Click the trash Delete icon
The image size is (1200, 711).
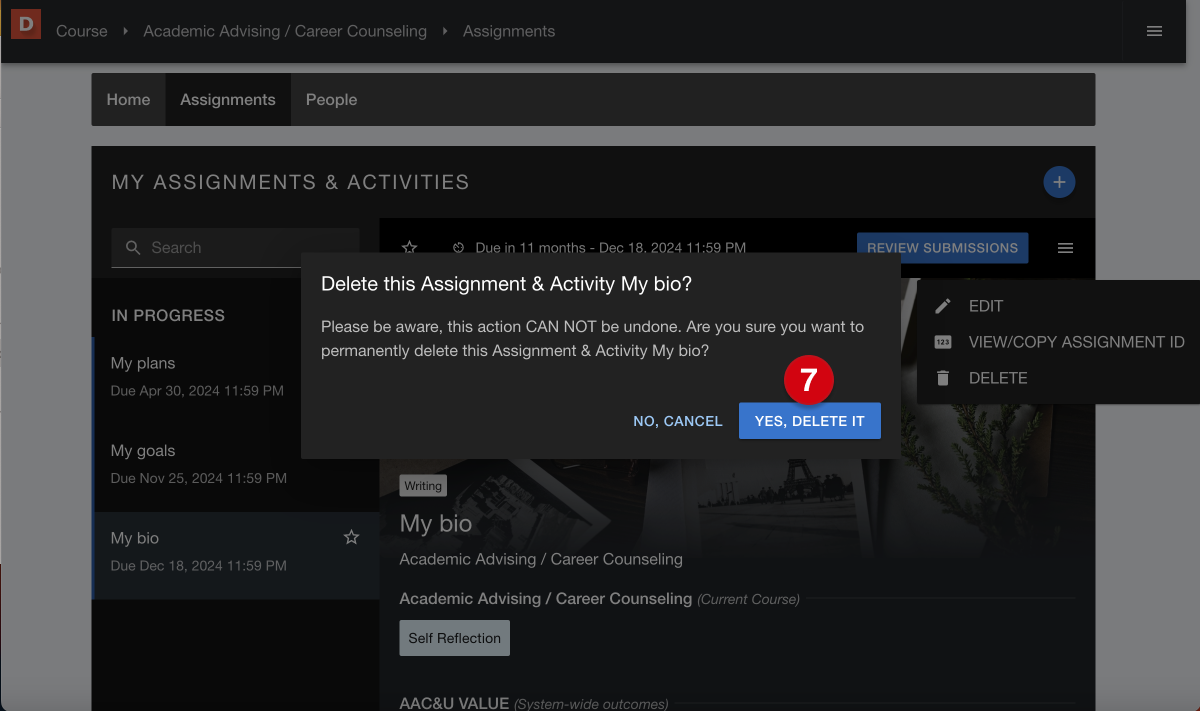943,378
